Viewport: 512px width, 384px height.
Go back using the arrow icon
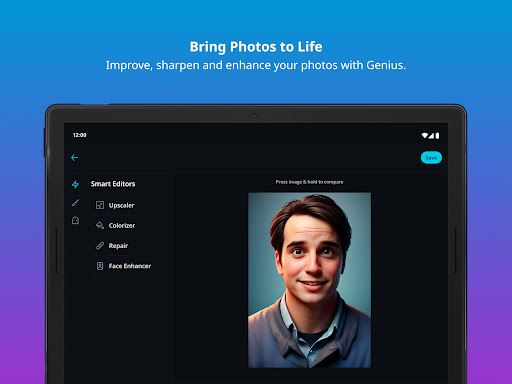74,157
